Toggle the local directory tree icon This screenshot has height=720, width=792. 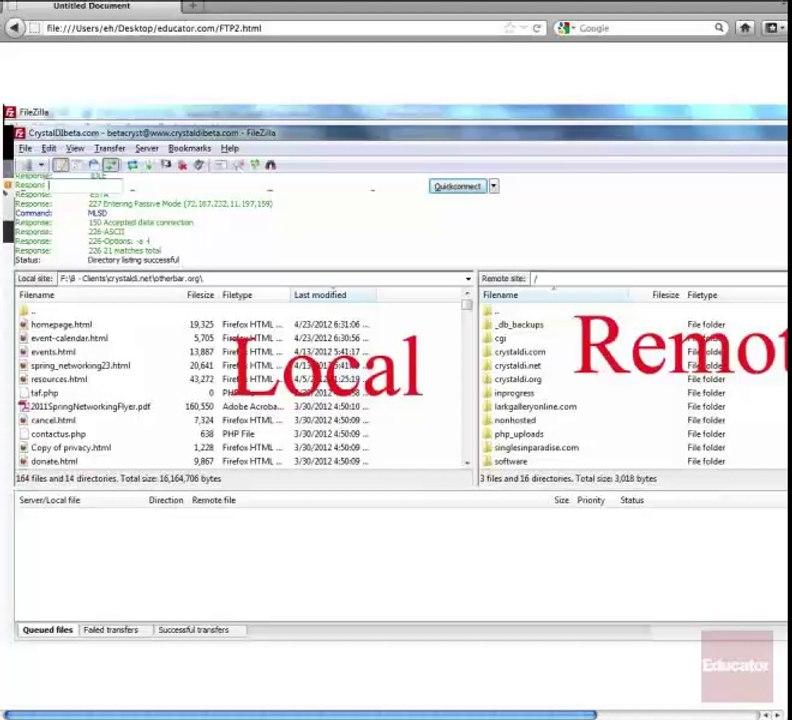tap(77, 165)
